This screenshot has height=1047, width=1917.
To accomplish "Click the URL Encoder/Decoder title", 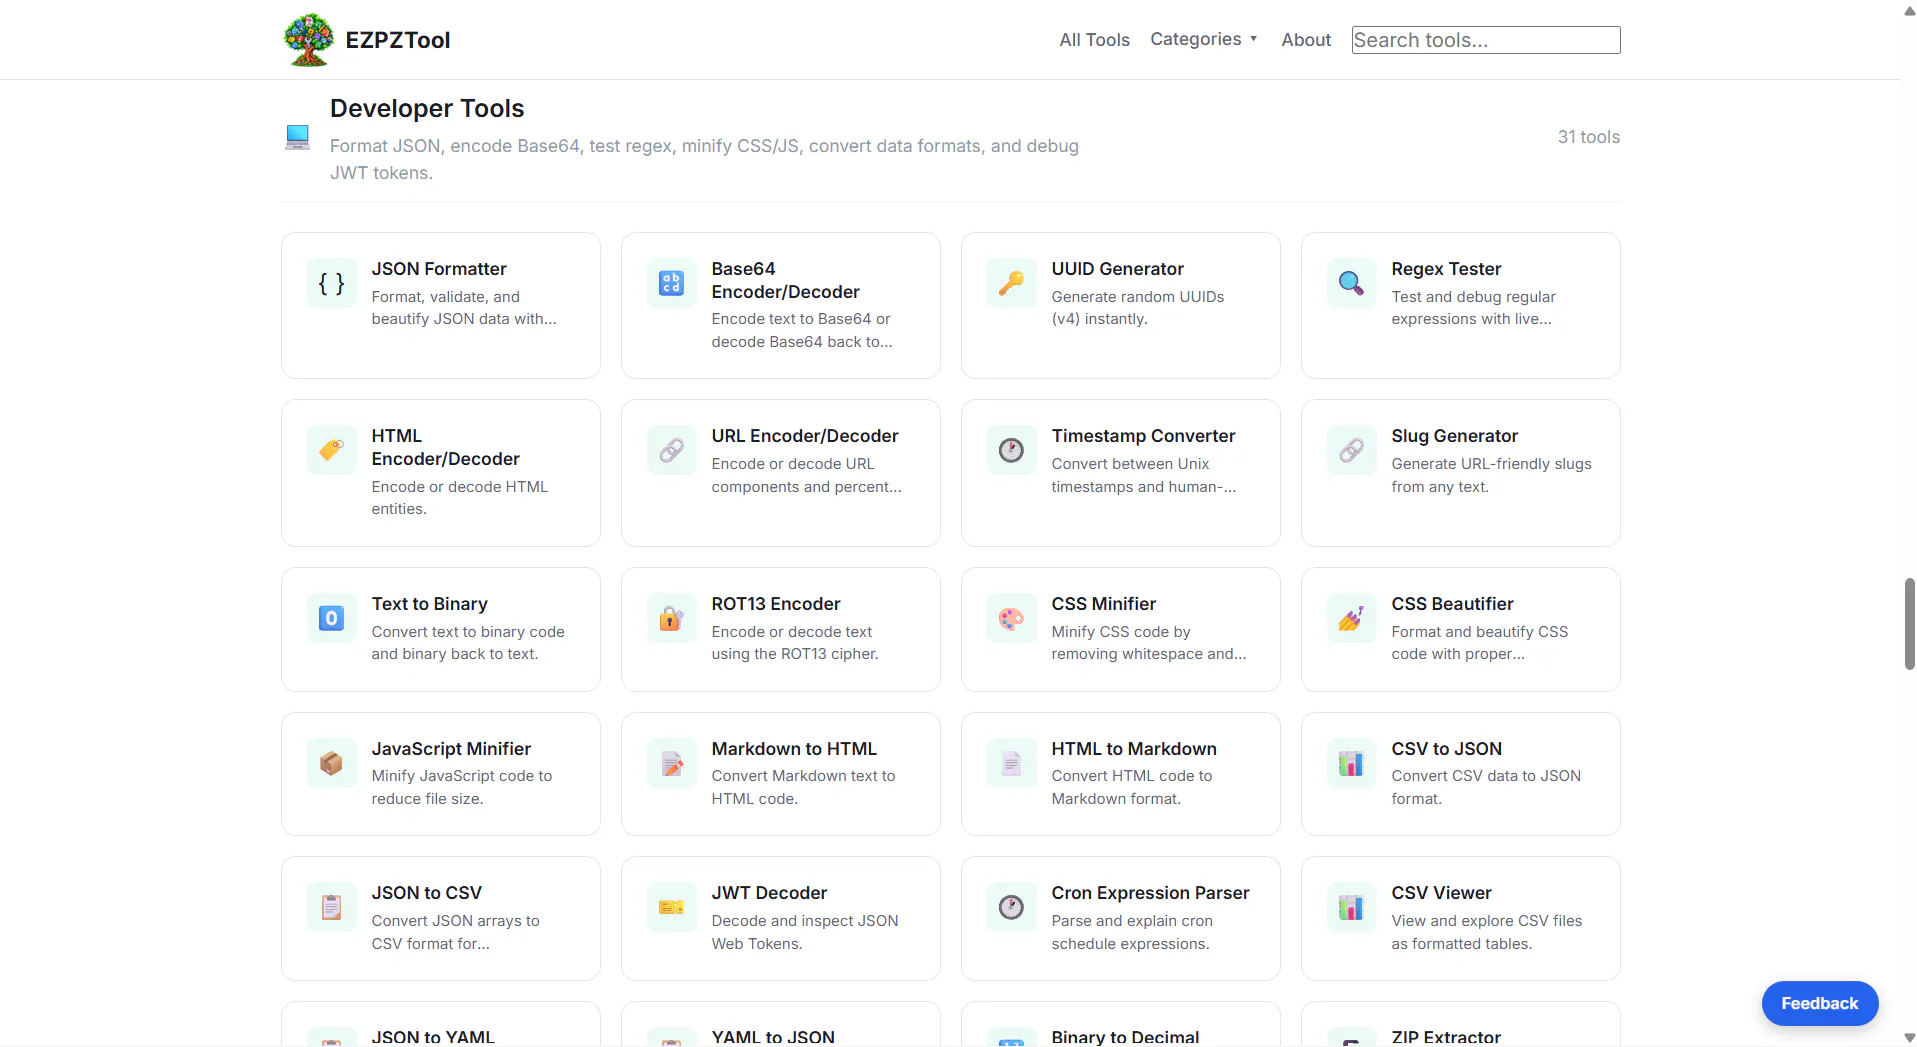I will [x=804, y=436].
